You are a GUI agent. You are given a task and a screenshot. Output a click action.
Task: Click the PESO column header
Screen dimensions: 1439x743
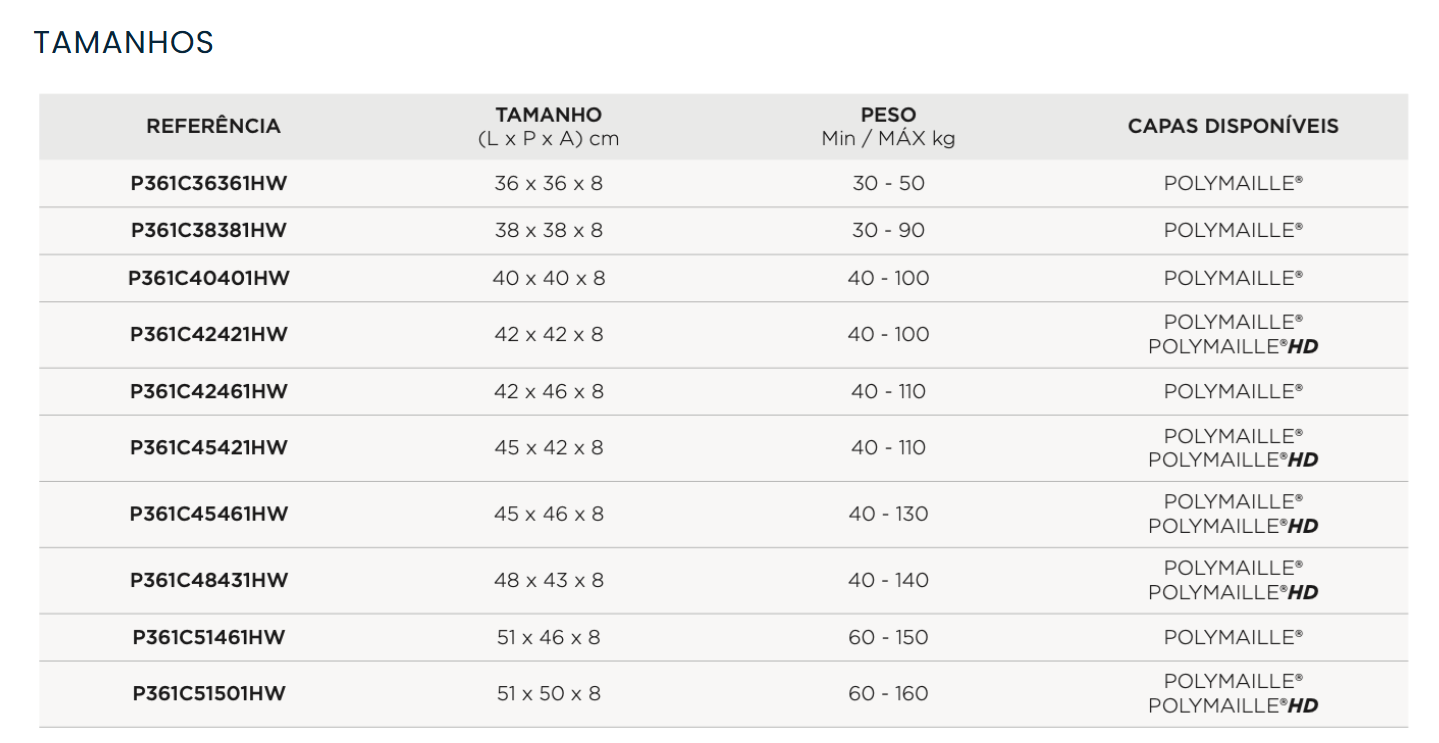tap(888, 115)
